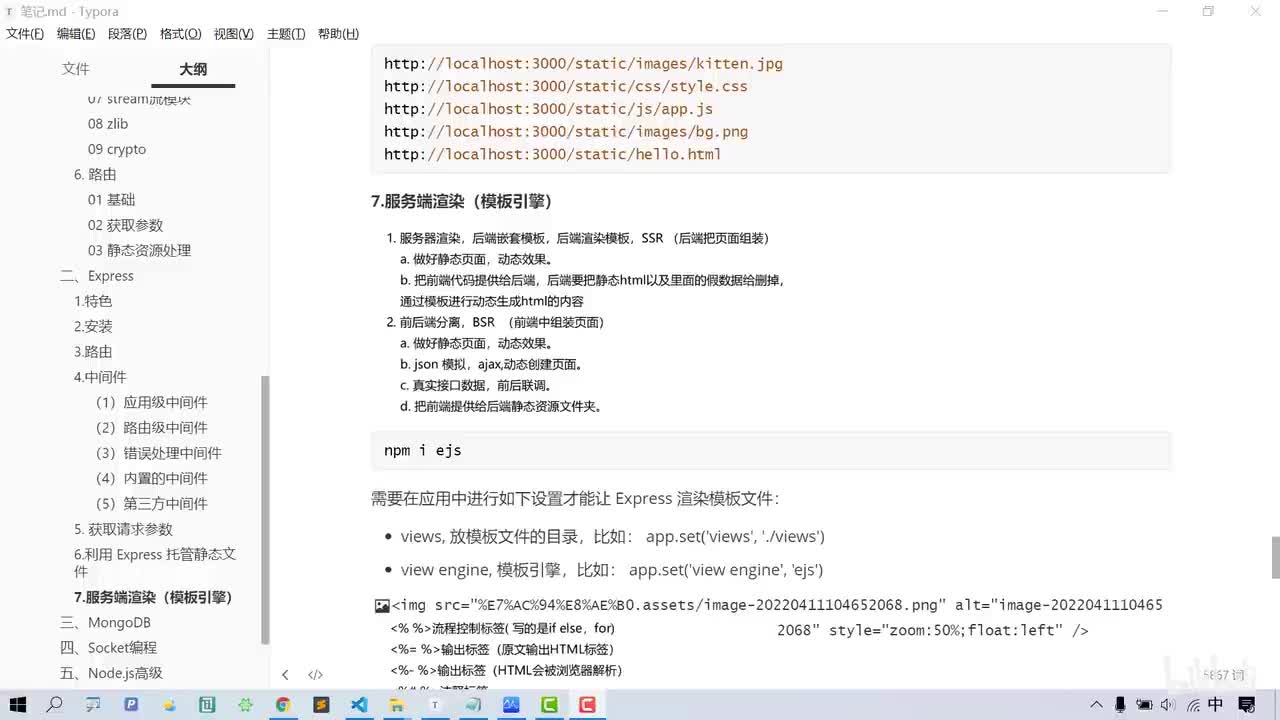Launch Chrome from the taskbar

(x=283, y=705)
